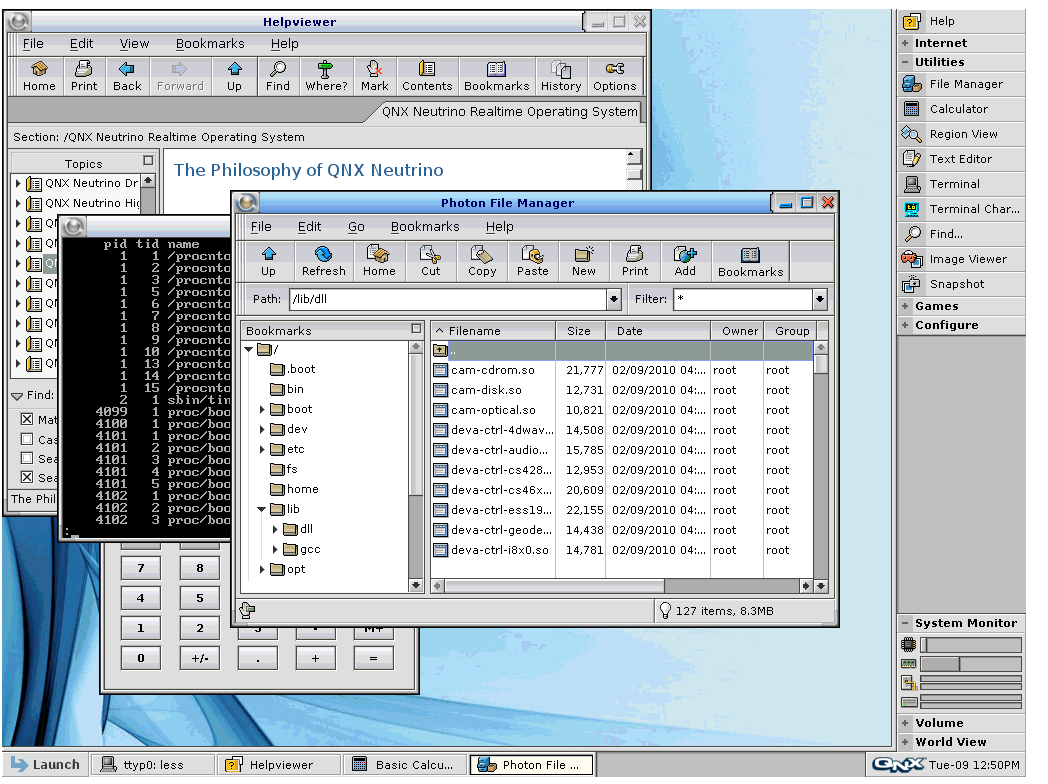Collapse the lib folder in Bookmarks tree

tap(262, 509)
